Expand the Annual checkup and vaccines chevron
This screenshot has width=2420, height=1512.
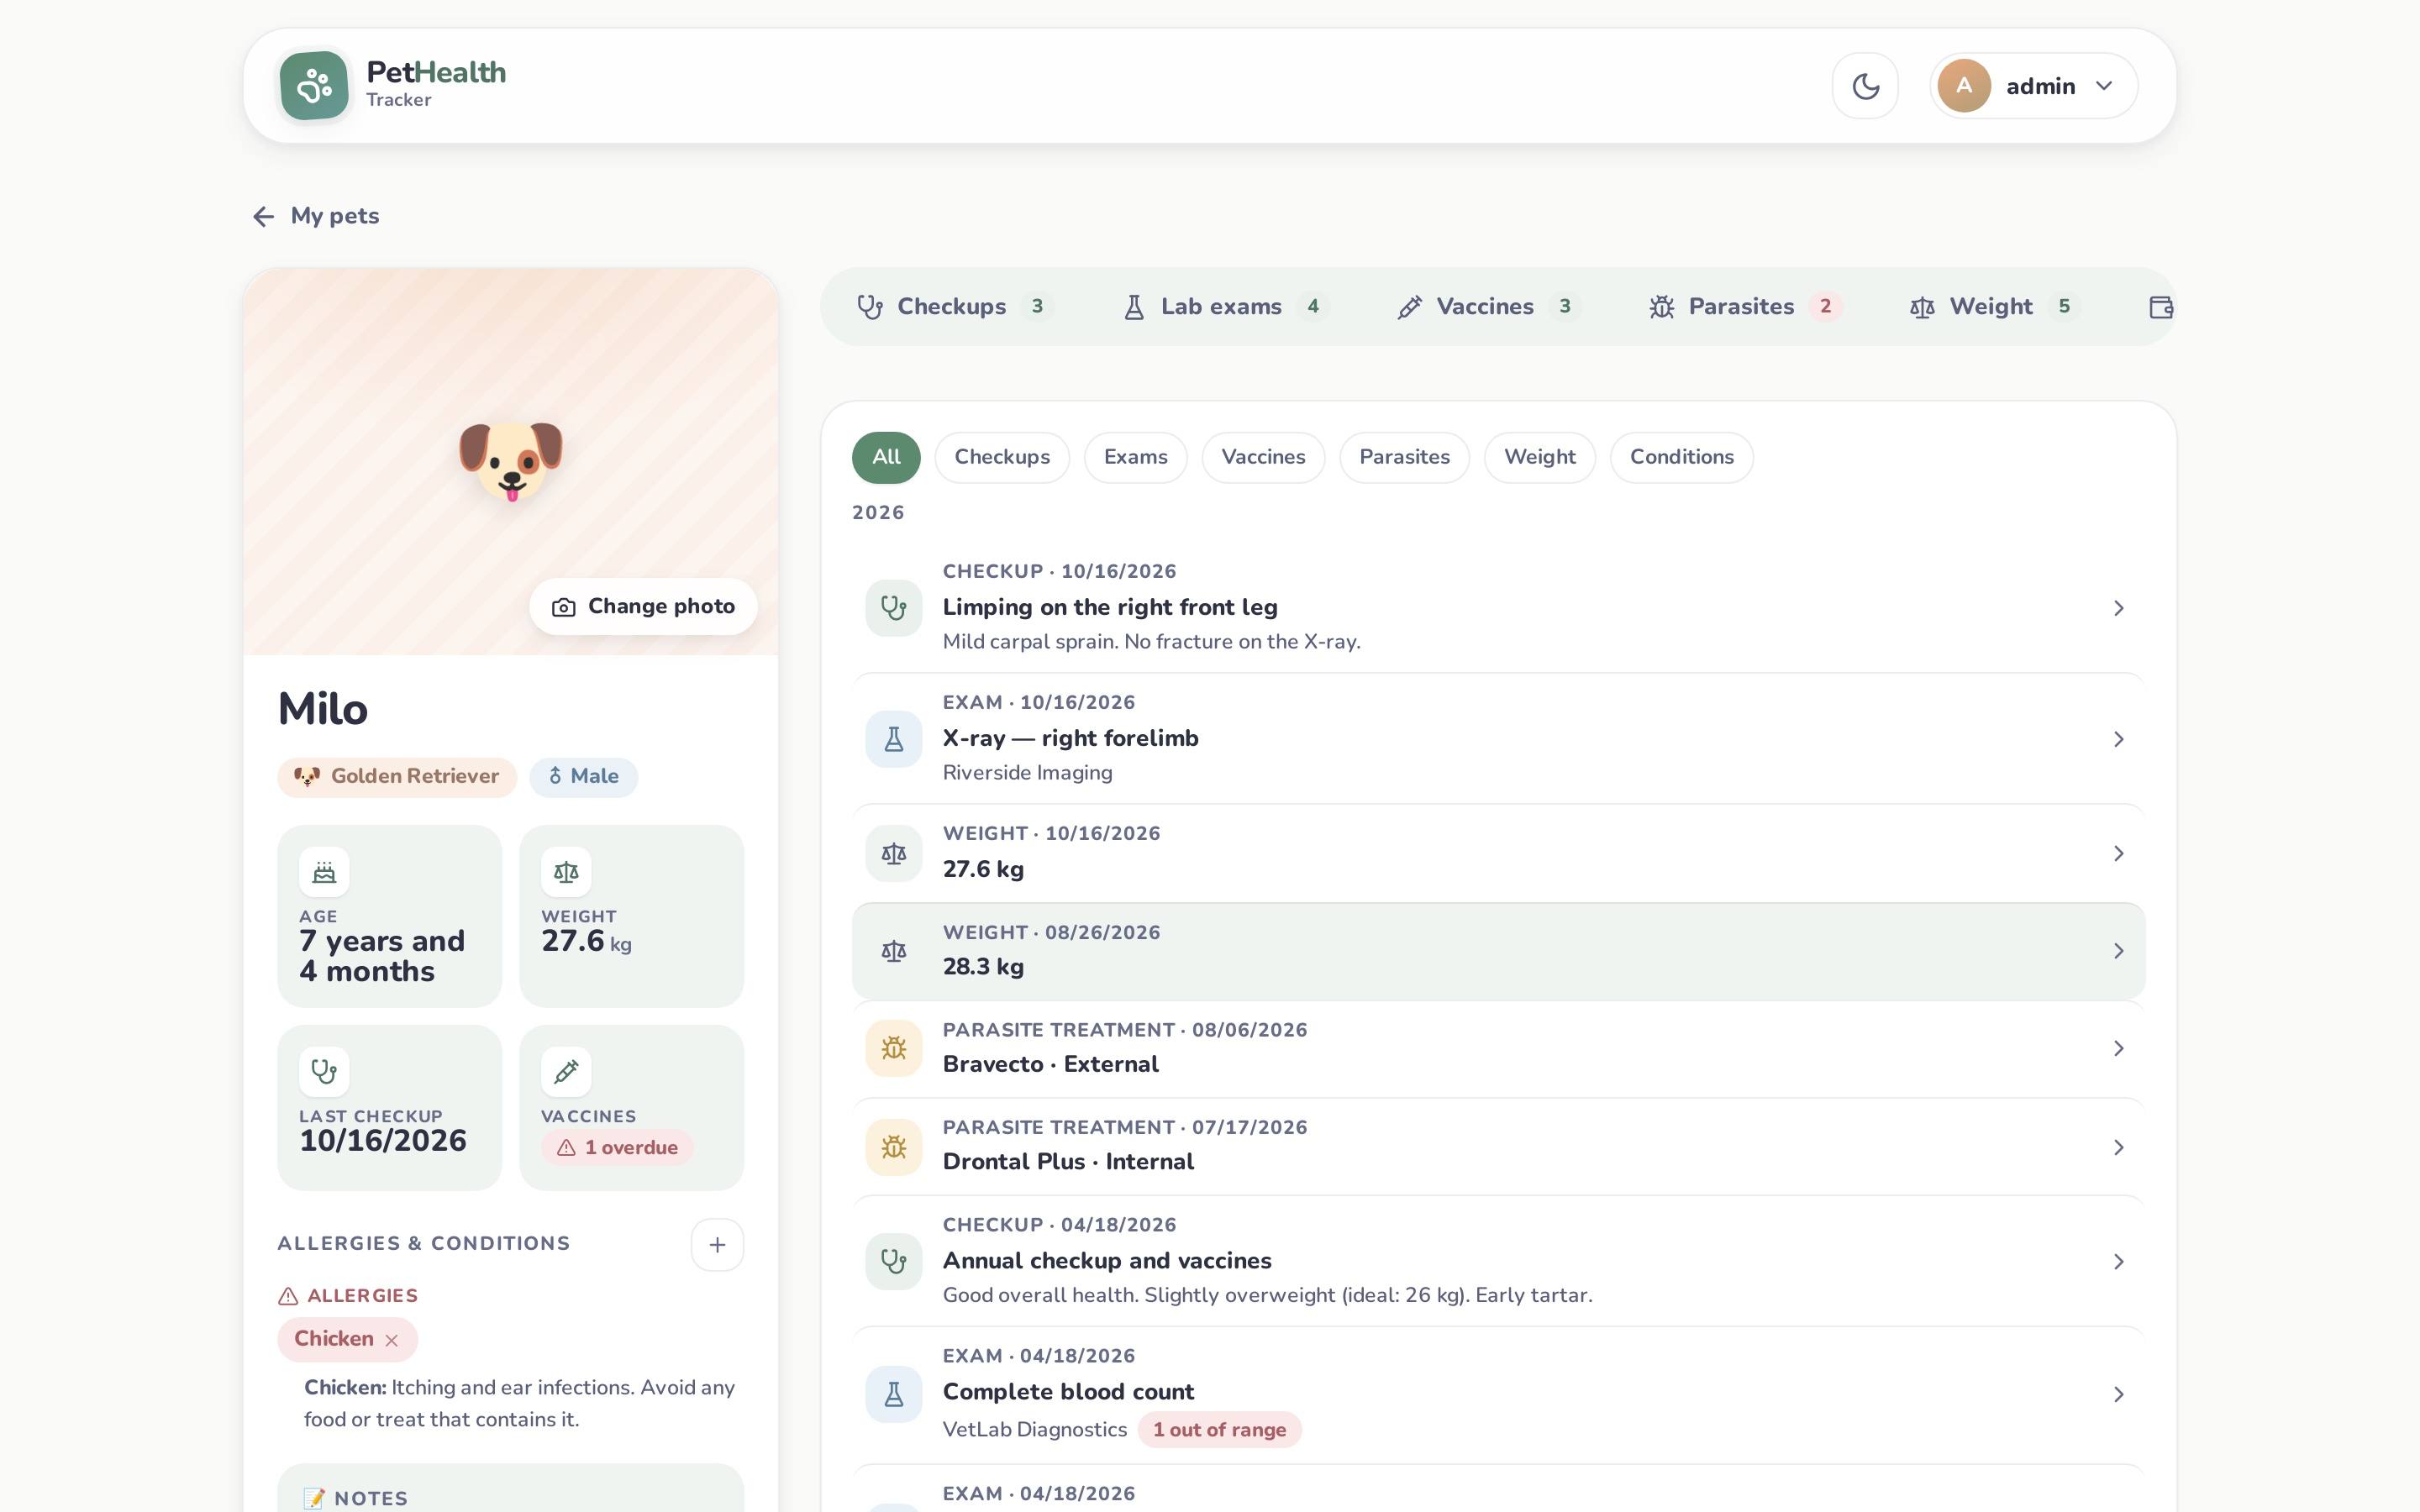pos(2118,1262)
